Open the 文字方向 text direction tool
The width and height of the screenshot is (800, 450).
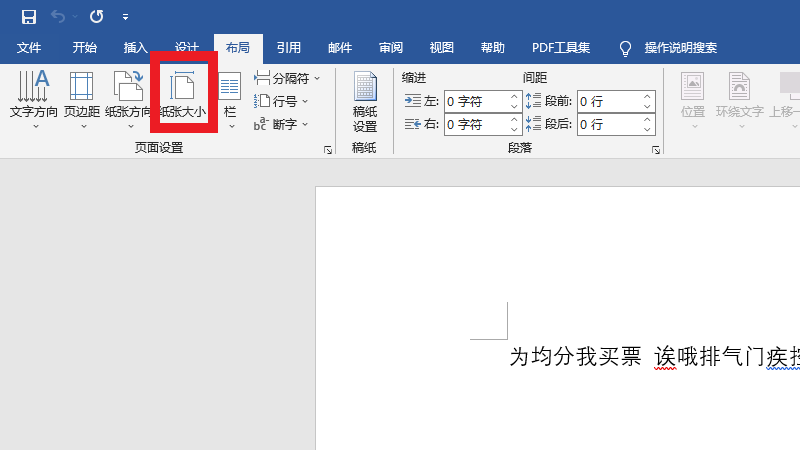click(x=34, y=100)
